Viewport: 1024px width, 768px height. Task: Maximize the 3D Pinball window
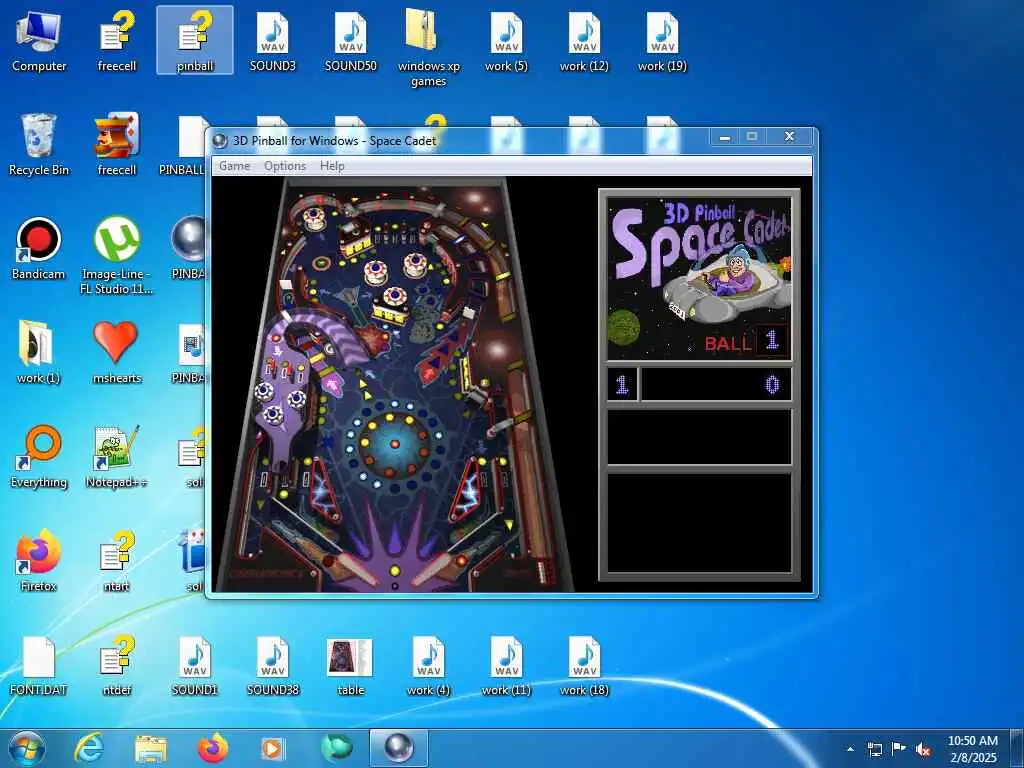coord(752,137)
